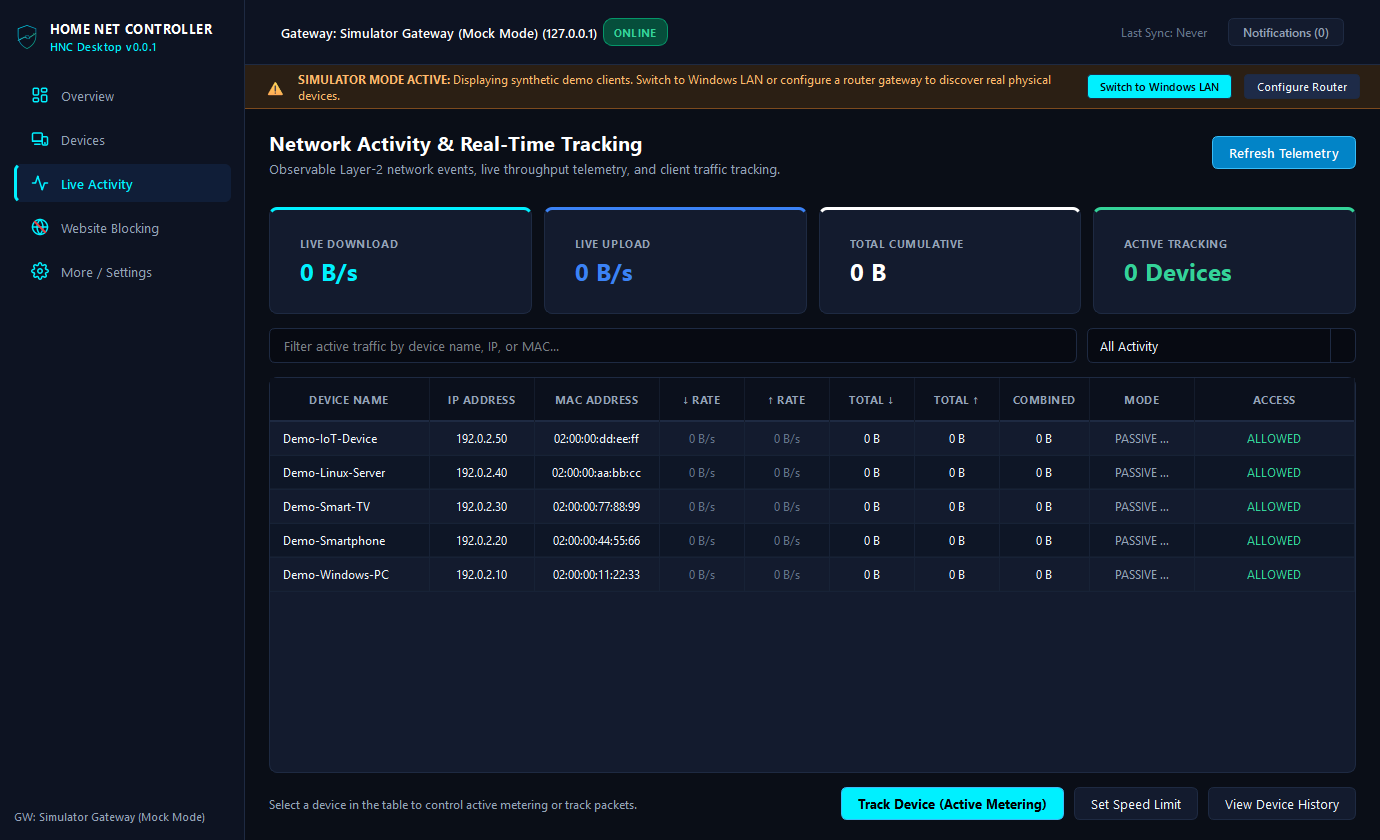Click Last Sync: Never text
This screenshot has height=840, width=1380.
1164,33
